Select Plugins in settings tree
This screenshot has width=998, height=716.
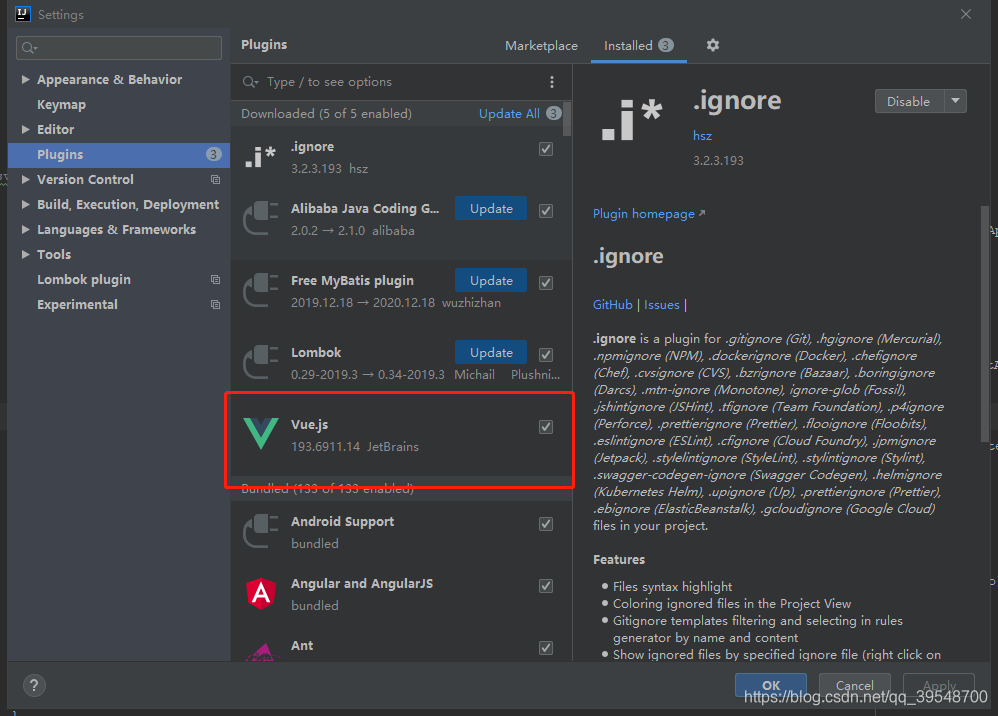[x=119, y=155]
